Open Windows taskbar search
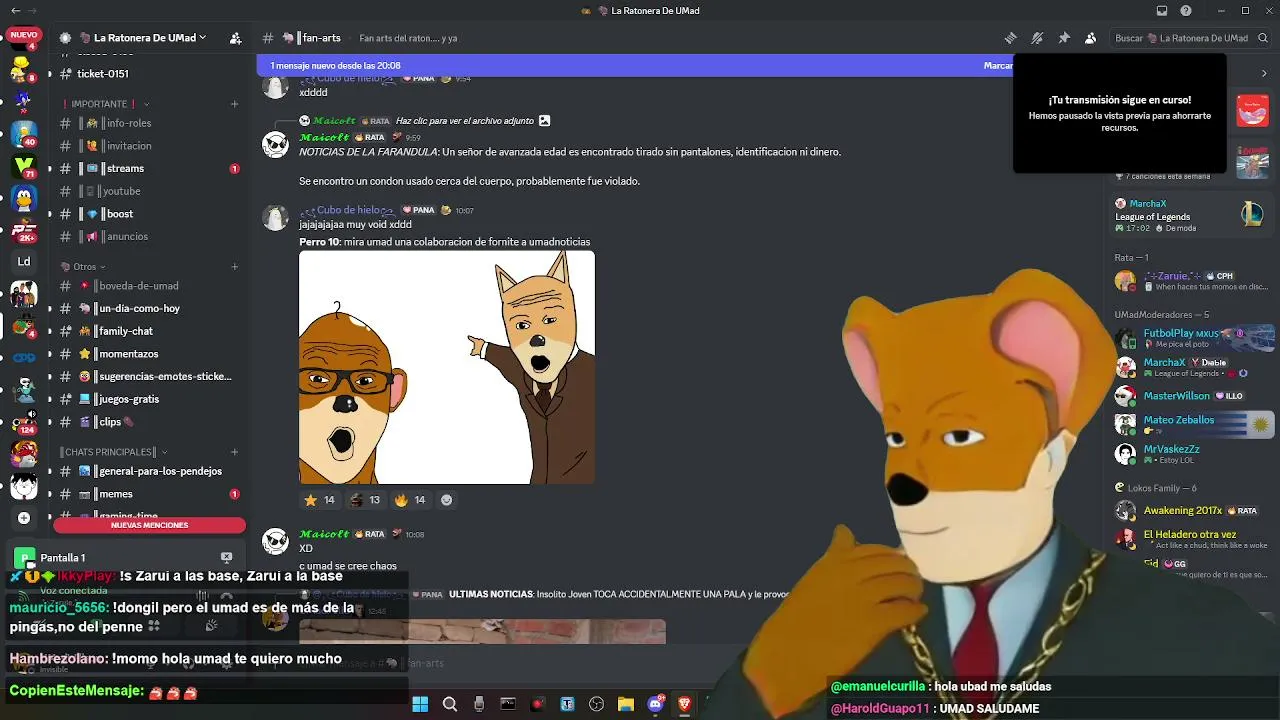Viewport: 1280px width, 720px height. click(450, 704)
